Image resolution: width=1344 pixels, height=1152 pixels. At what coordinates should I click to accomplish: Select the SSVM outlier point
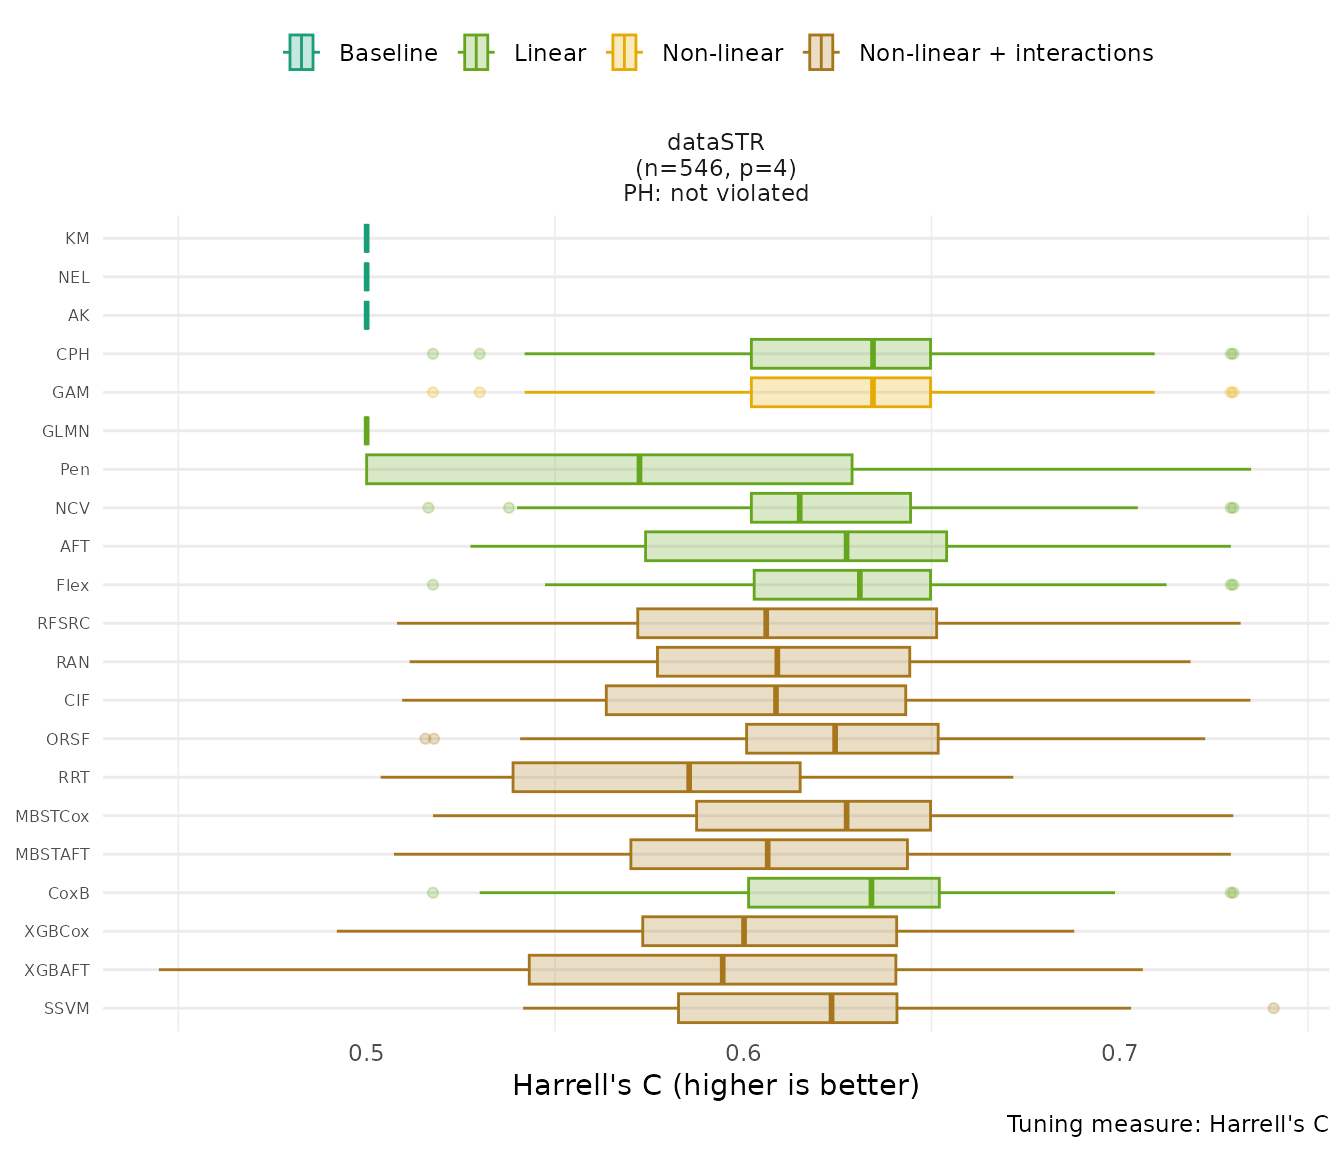[x=1273, y=1008]
